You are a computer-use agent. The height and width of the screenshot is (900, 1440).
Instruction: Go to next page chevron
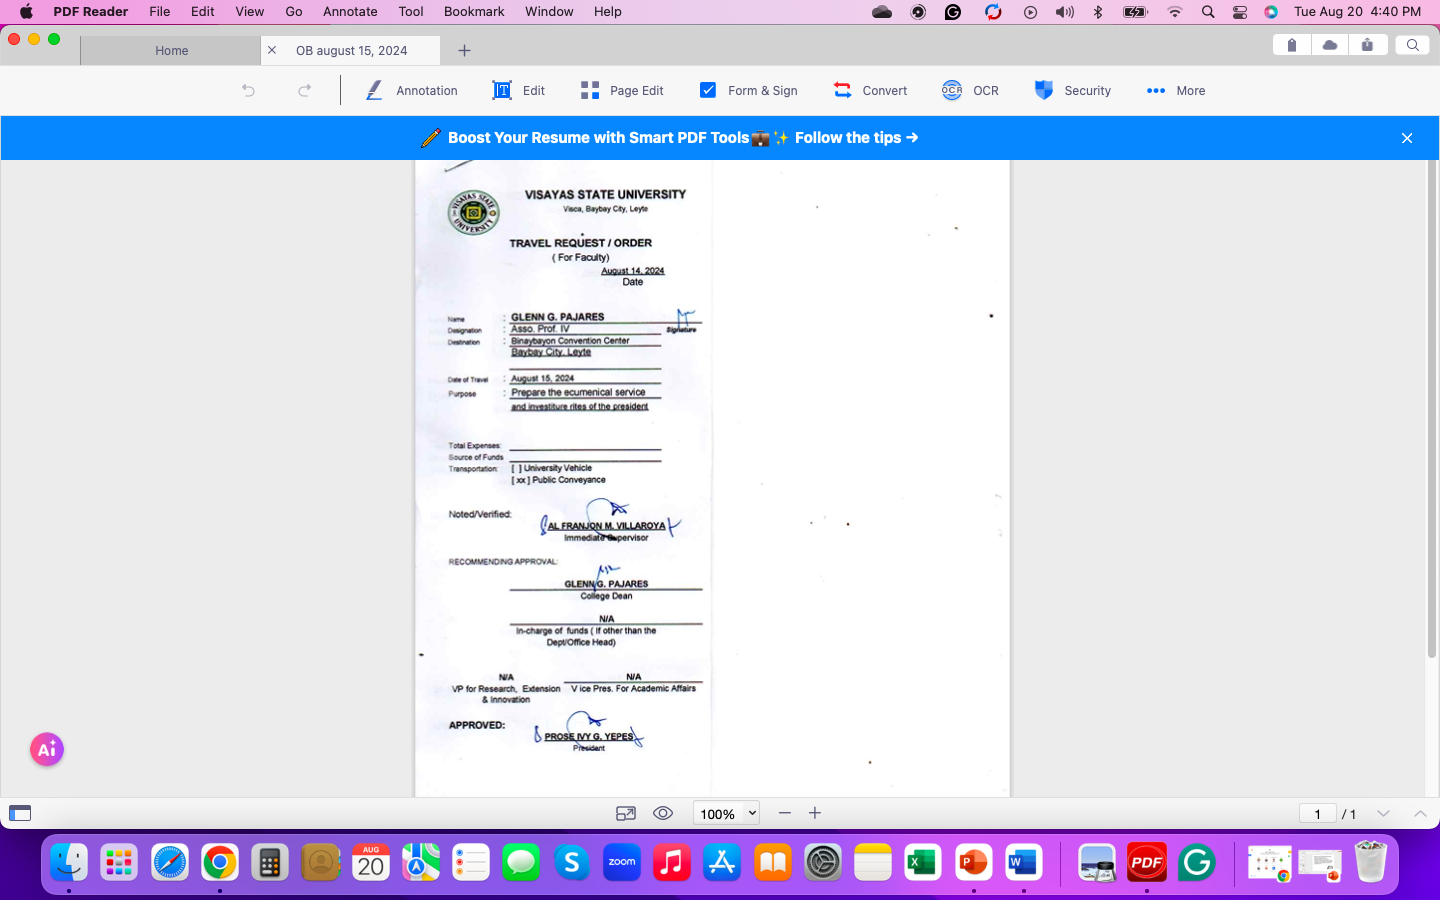coord(1383,813)
